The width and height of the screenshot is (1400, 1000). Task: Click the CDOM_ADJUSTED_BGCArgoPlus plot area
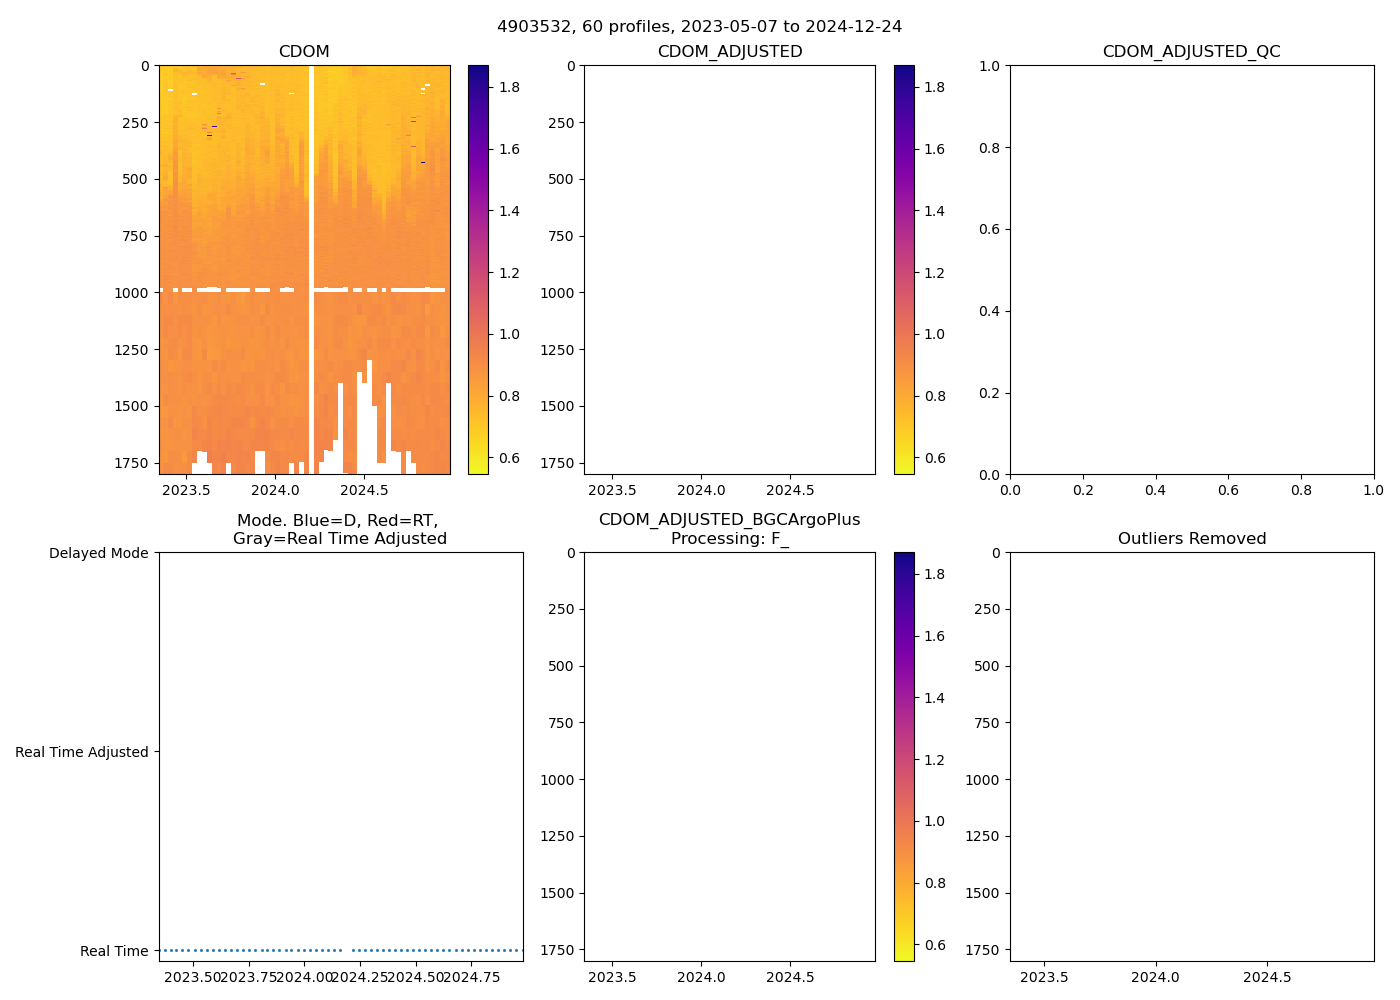(729, 756)
